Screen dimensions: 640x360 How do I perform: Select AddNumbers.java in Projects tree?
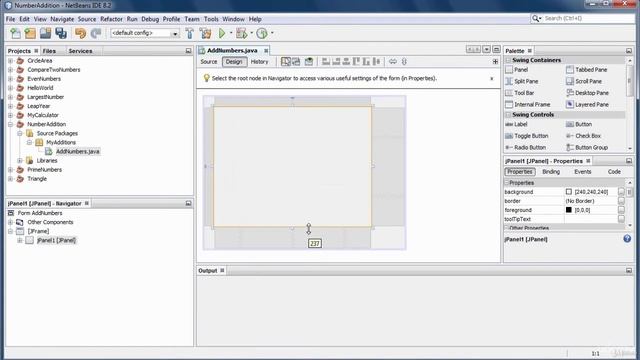pyautogui.click(x=78, y=151)
